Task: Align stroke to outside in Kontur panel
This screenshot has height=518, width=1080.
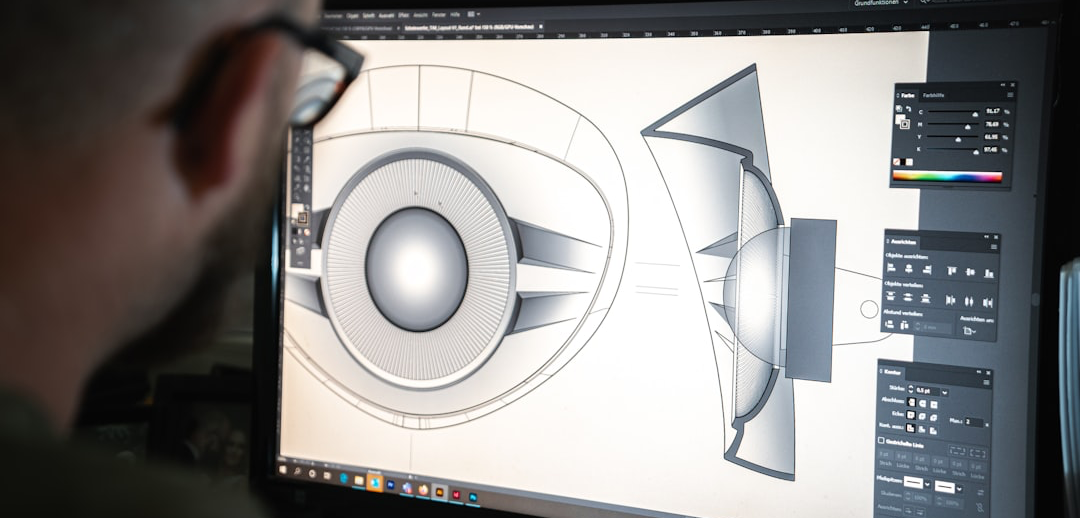Action: 933,431
